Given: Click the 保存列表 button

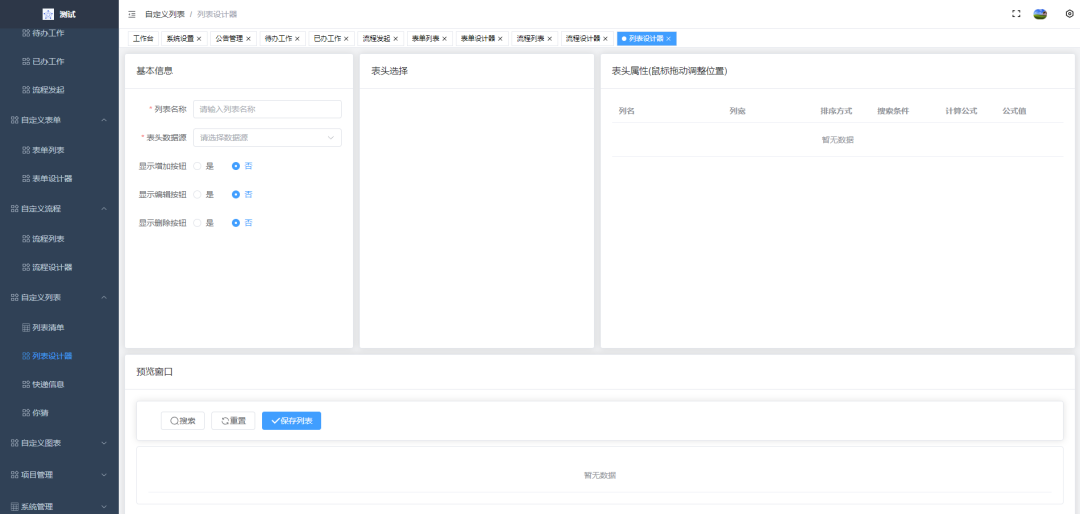Looking at the screenshot, I should (x=291, y=421).
